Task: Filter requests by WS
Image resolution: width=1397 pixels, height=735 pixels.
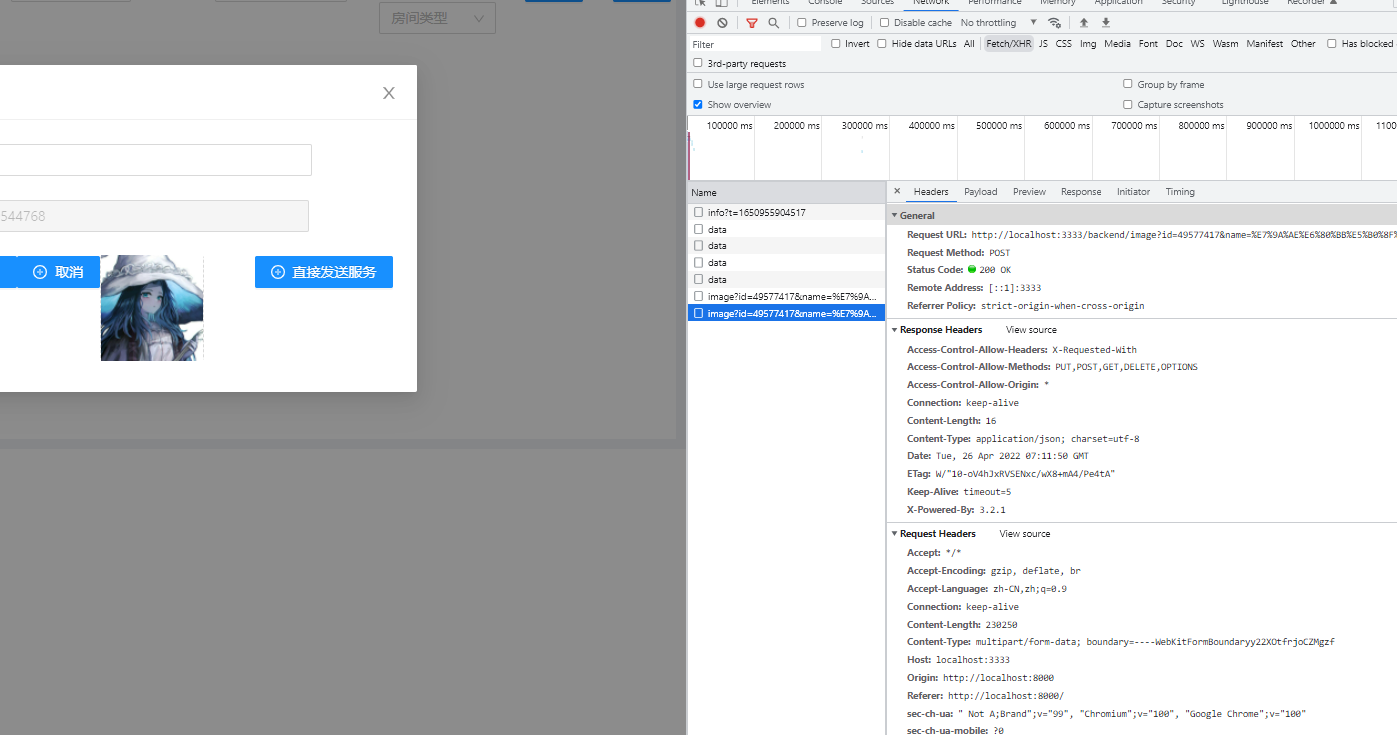Action: 1198,44
